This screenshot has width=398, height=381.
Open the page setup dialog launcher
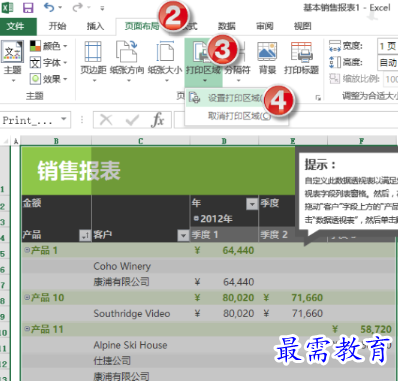[x=318, y=98]
